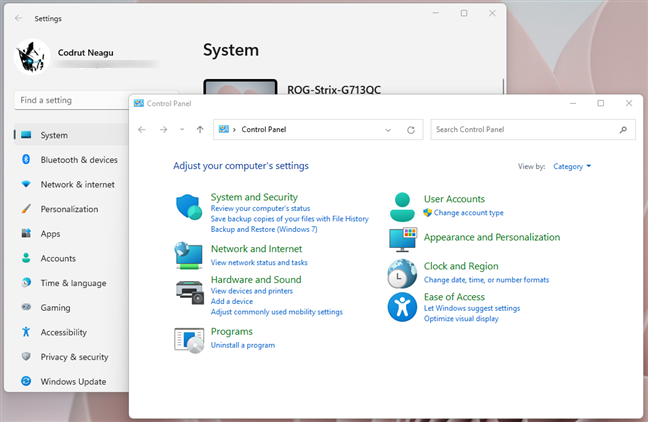Image resolution: width=648 pixels, height=422 pixels.
Task: Click the Codrut Neagu account name
Action: click(86, 53)
